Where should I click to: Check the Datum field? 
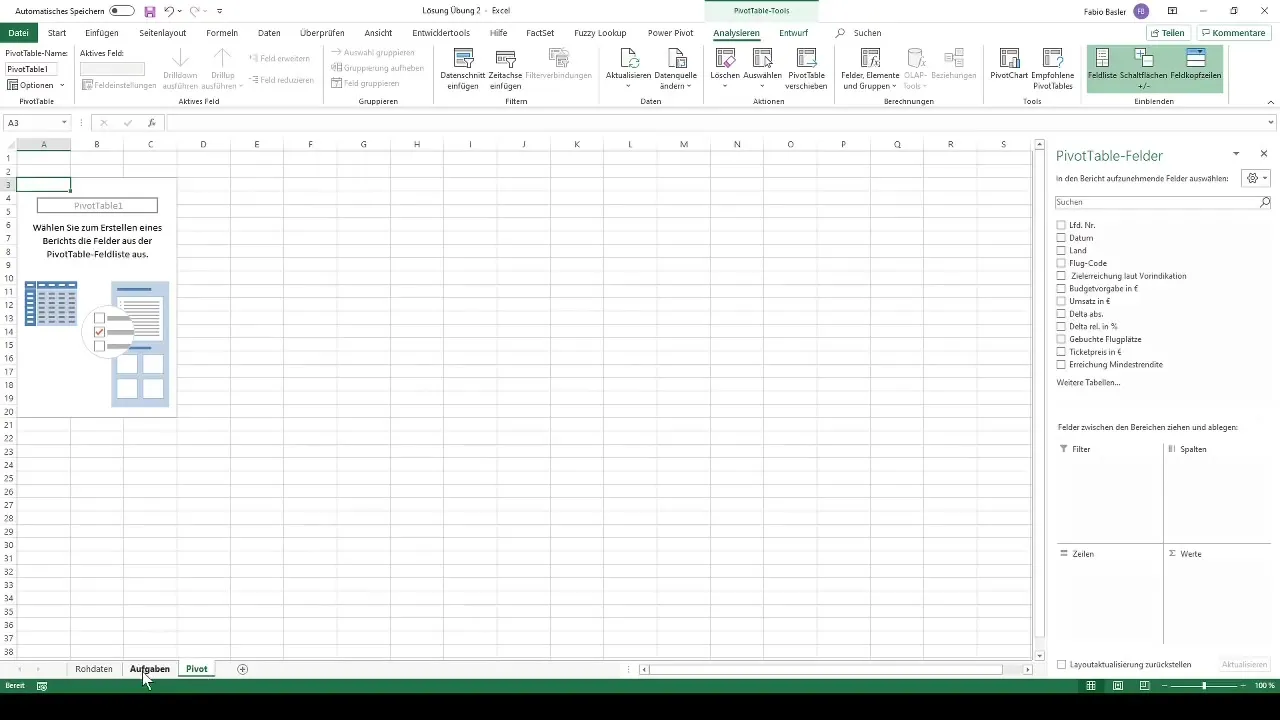[x=1061, y=238]
